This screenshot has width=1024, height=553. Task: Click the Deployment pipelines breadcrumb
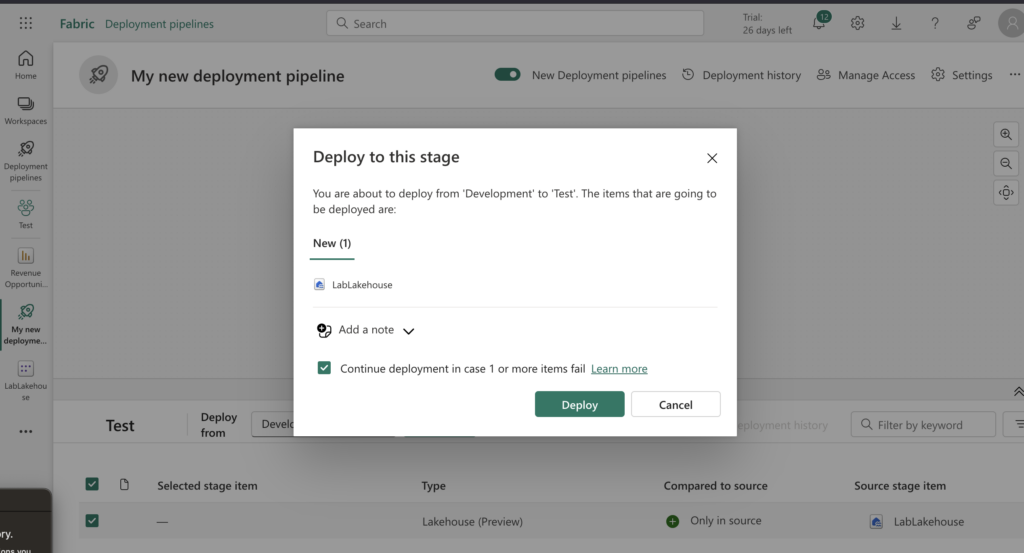point(159,24)
